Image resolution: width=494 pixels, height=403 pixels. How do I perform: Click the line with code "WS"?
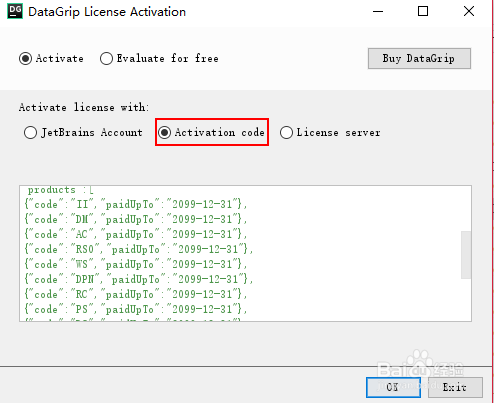(x=136, y=264)
